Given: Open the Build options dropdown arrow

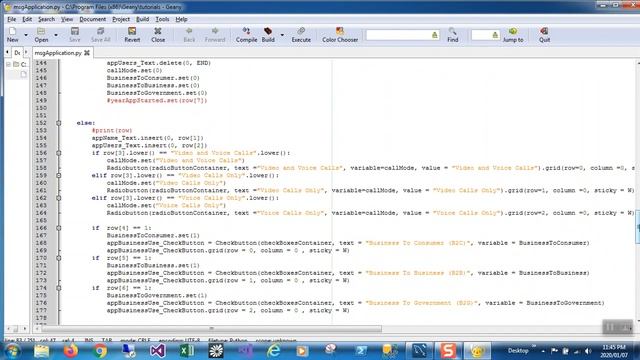Looking at the screenshot, I should (282, 35).
